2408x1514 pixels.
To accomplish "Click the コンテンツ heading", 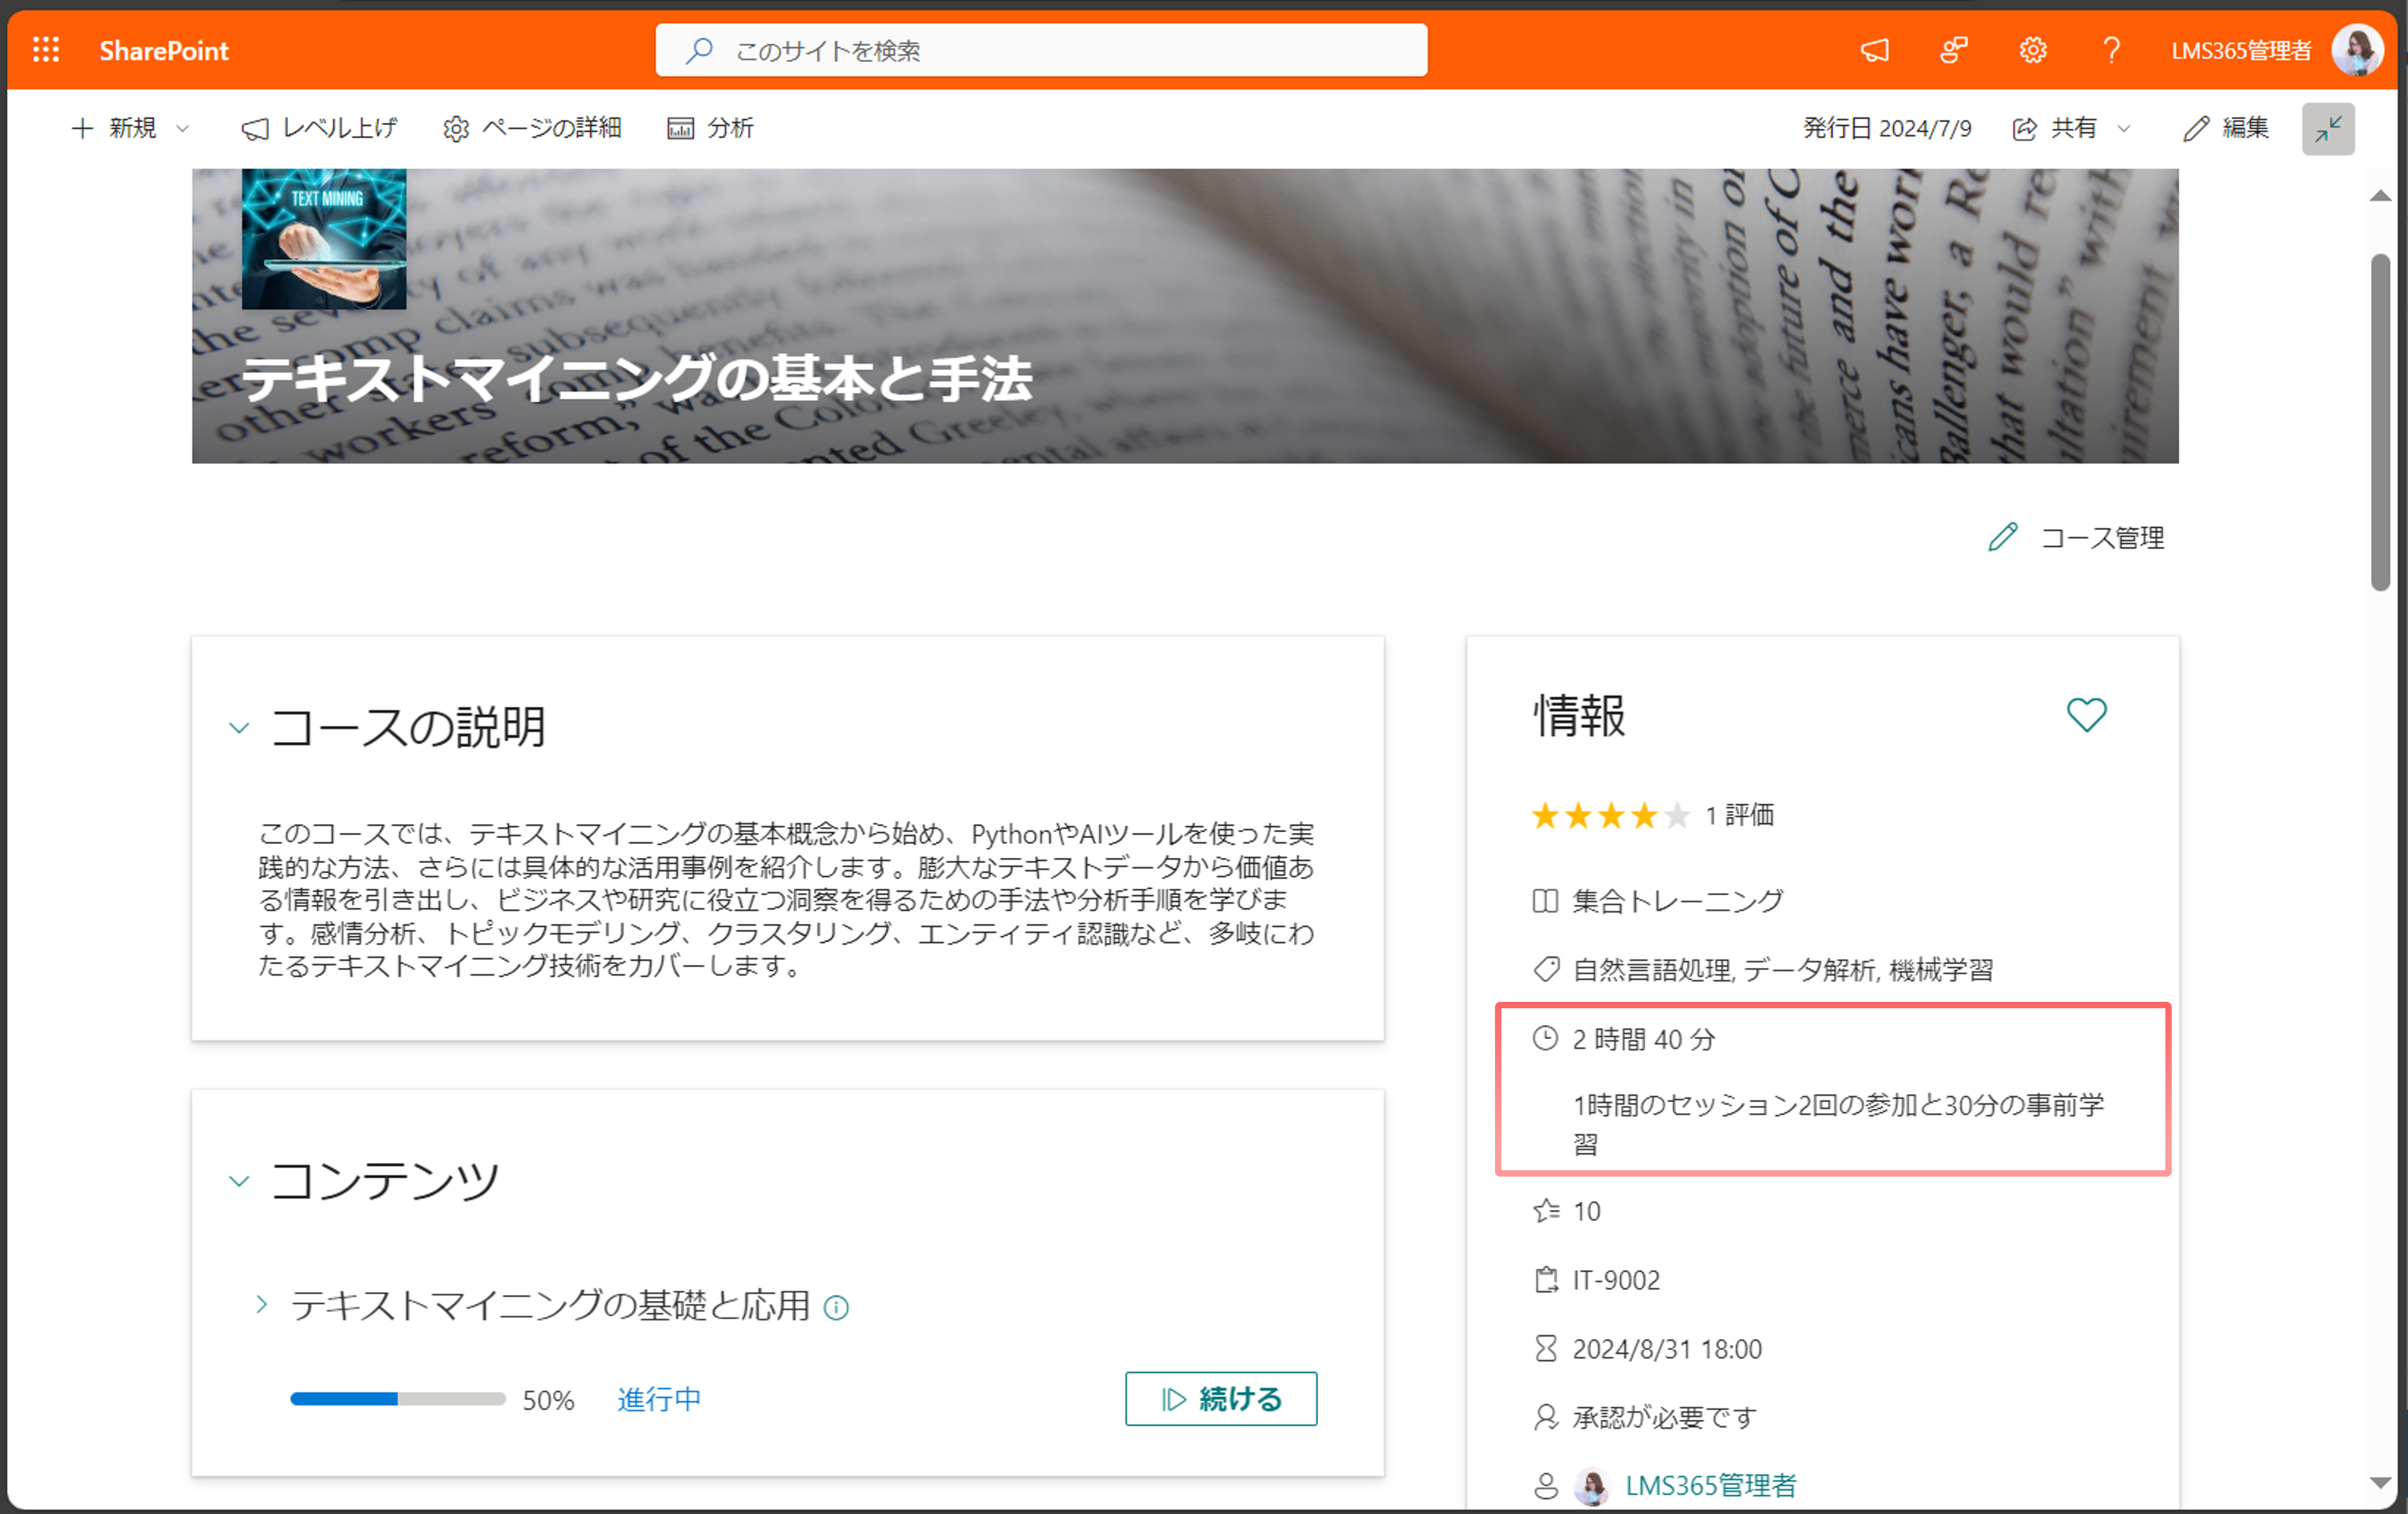I will [x=385, y=1181].
